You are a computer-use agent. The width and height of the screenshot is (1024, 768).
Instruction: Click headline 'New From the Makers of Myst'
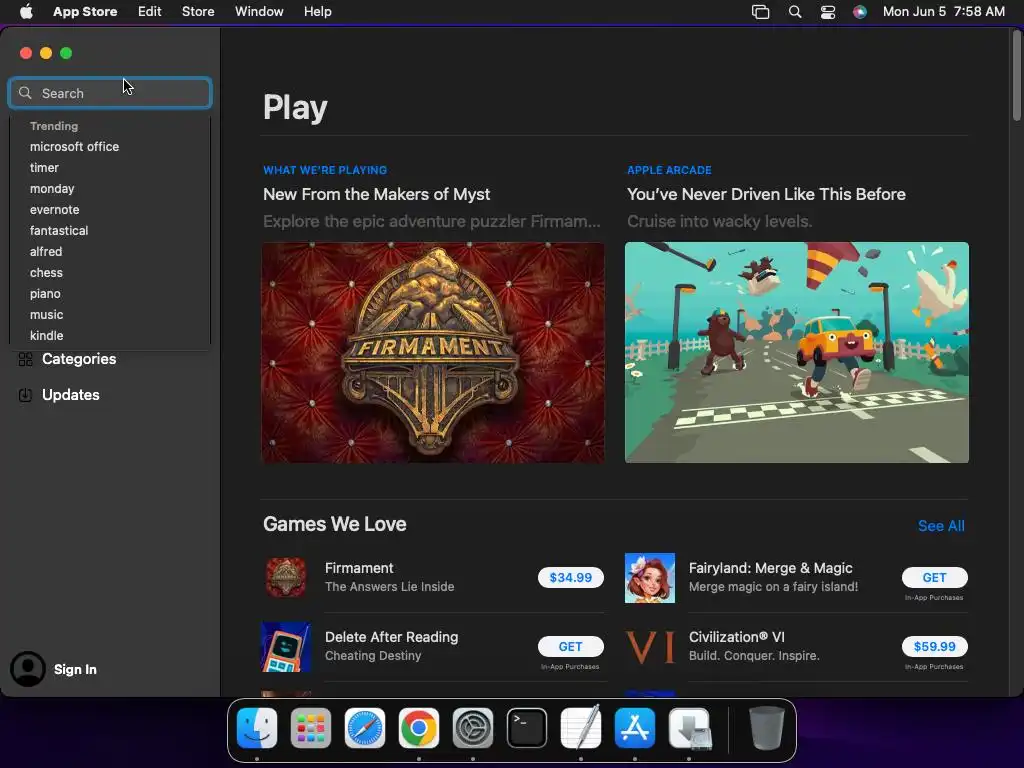(x=376, y=195)
